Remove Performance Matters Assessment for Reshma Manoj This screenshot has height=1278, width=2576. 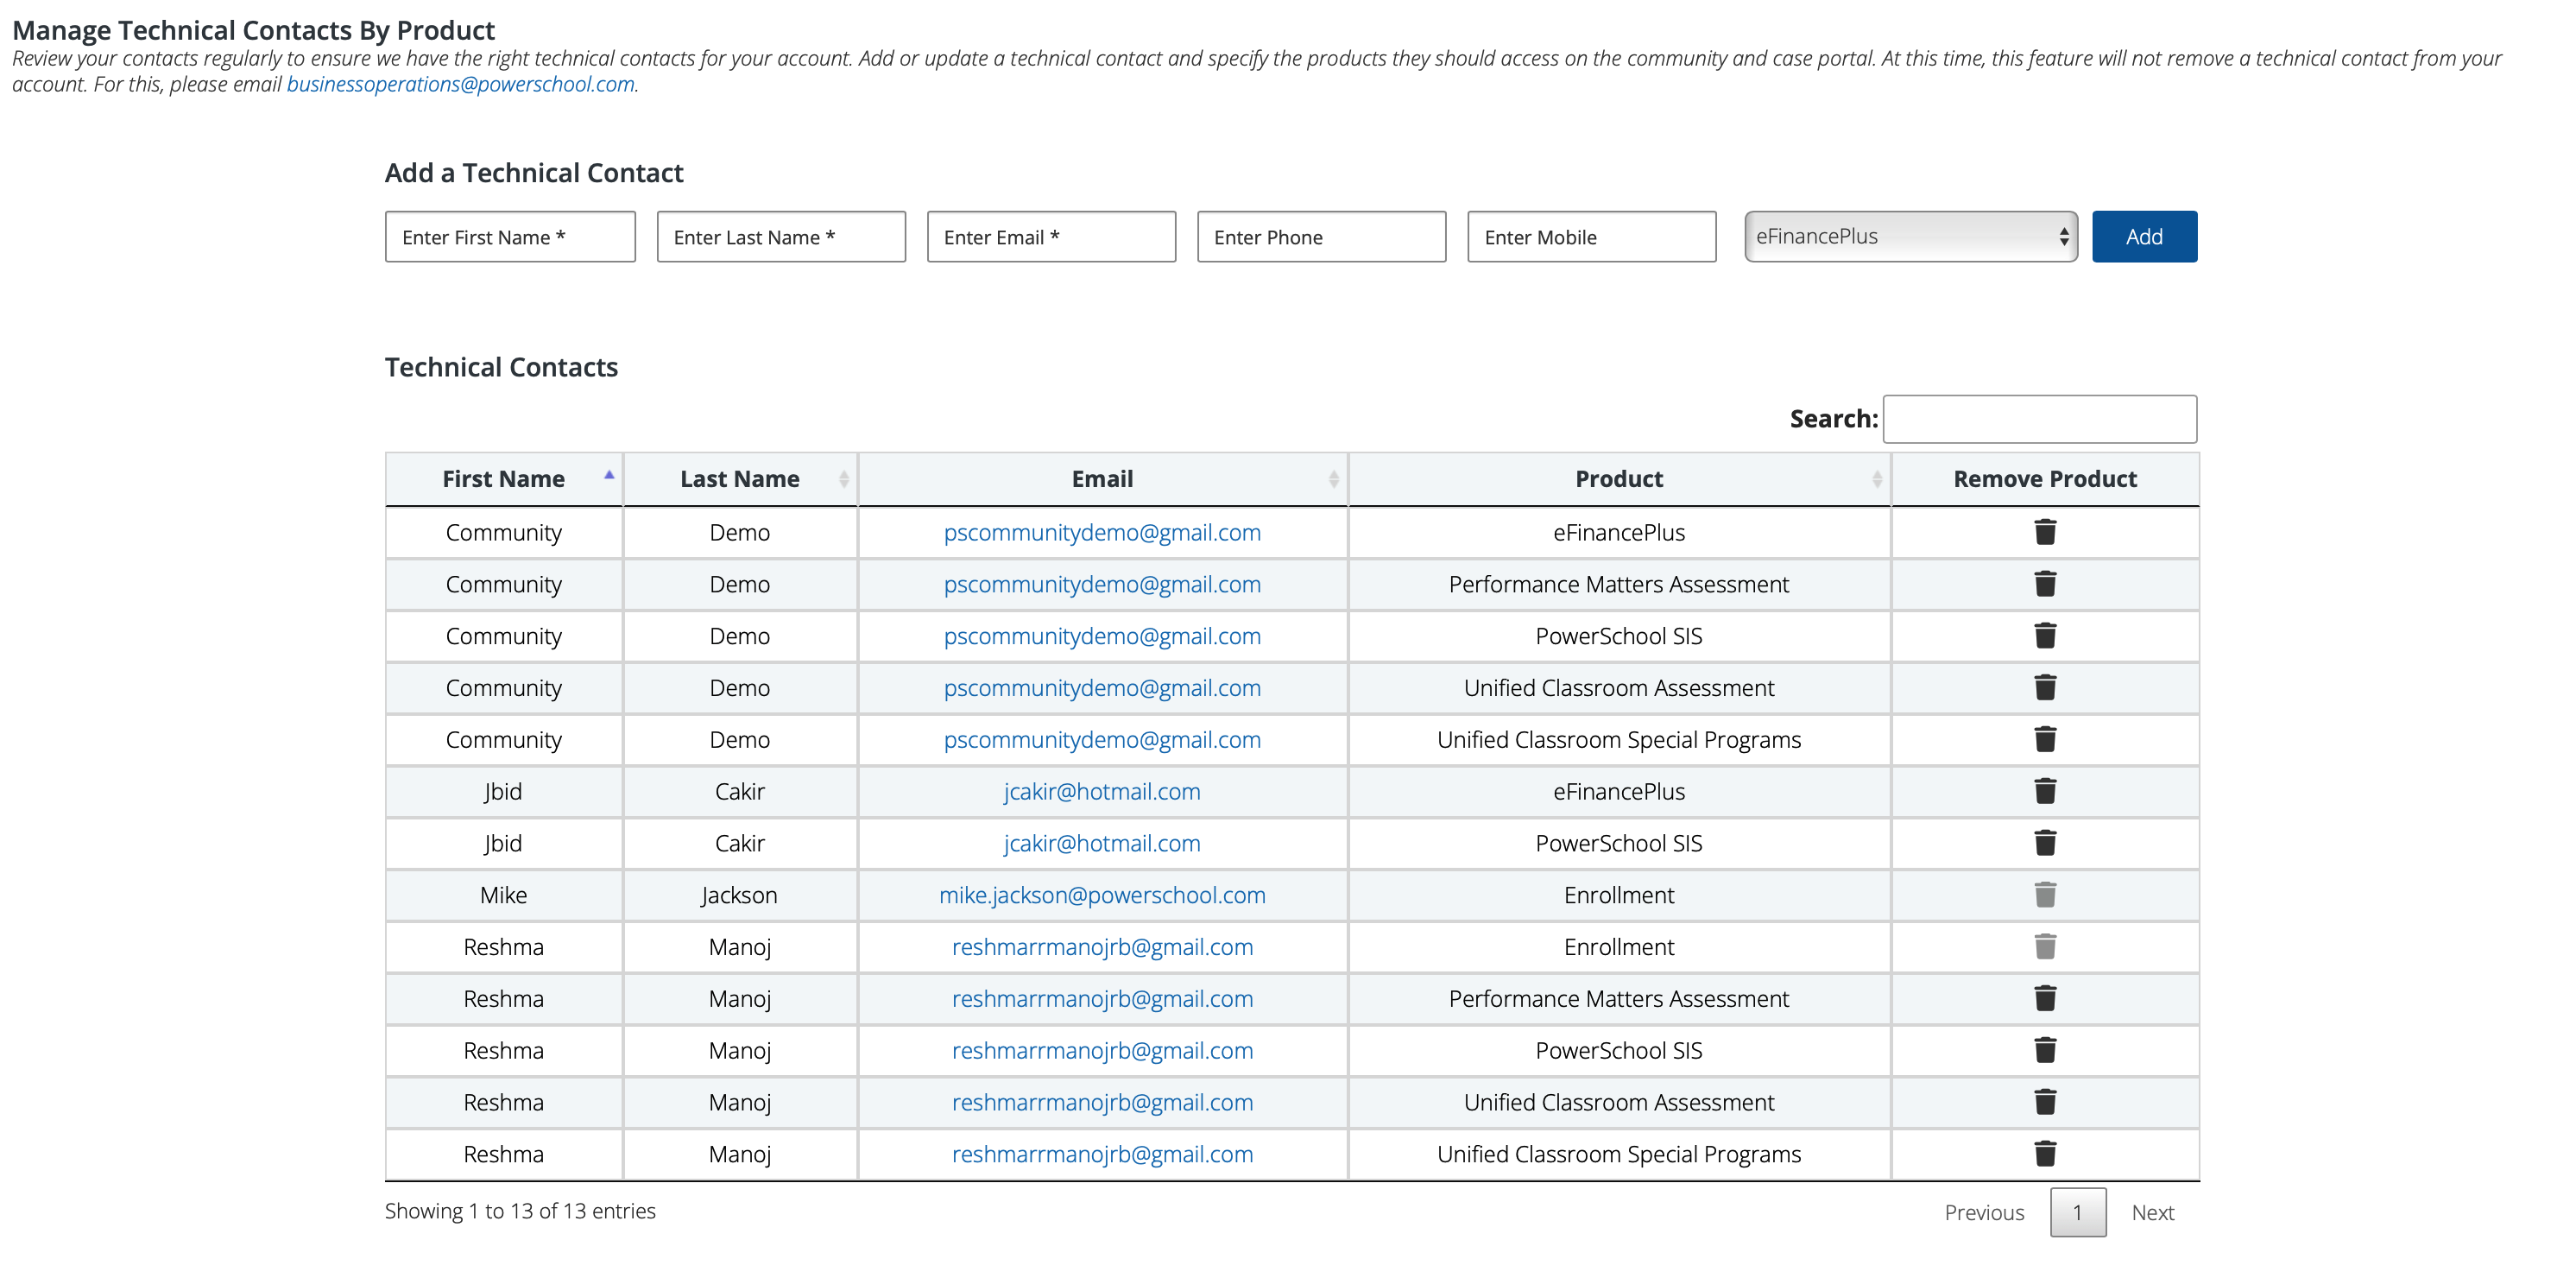2044,998
